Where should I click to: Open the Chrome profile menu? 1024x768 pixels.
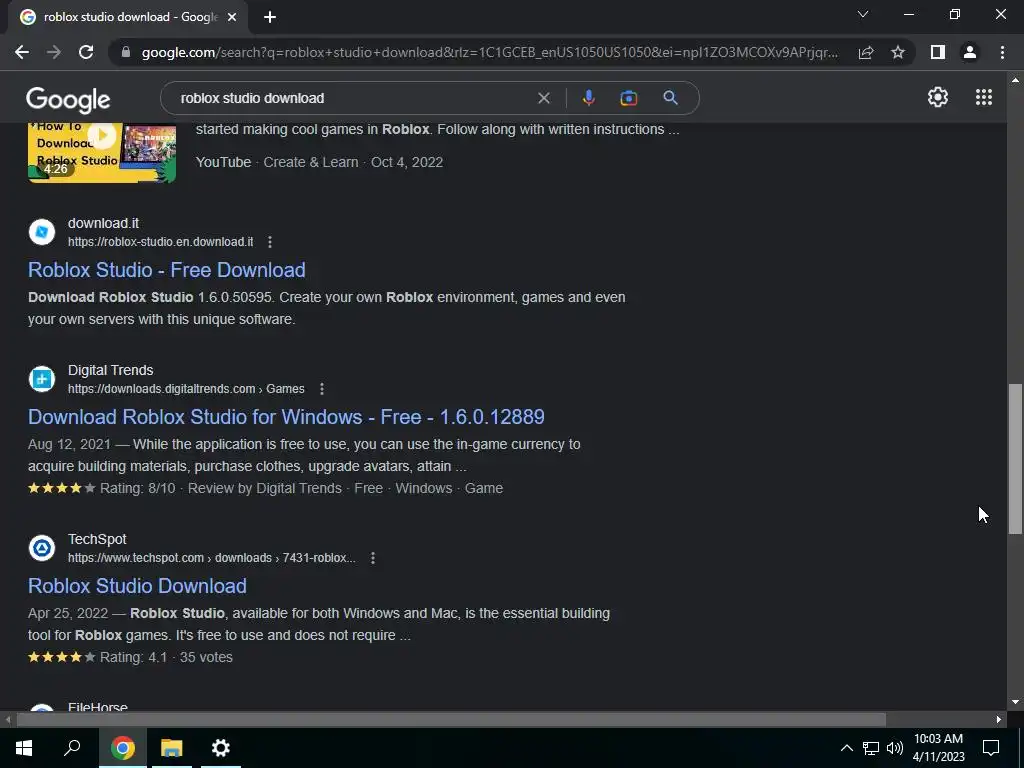click(970, 52)
